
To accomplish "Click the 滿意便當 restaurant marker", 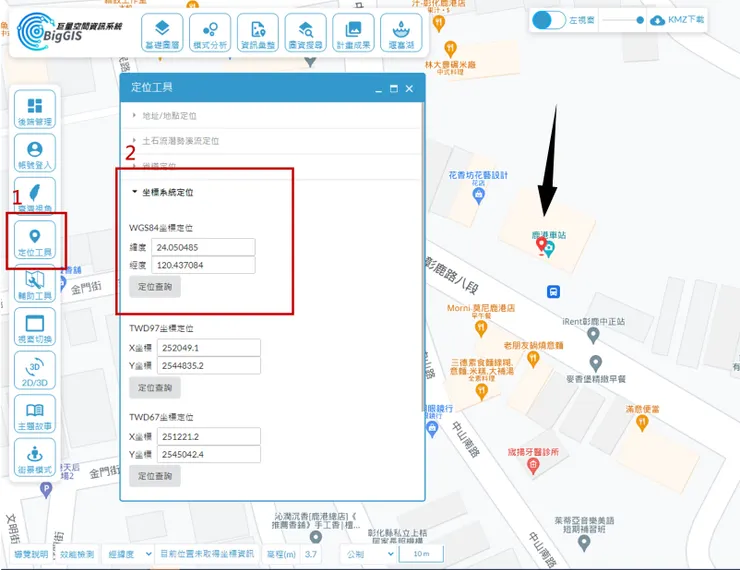I will point(642,423).
